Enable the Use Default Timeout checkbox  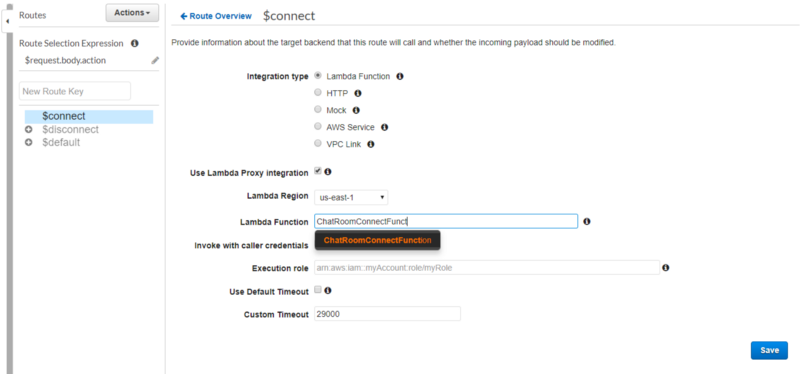(318, 290)
